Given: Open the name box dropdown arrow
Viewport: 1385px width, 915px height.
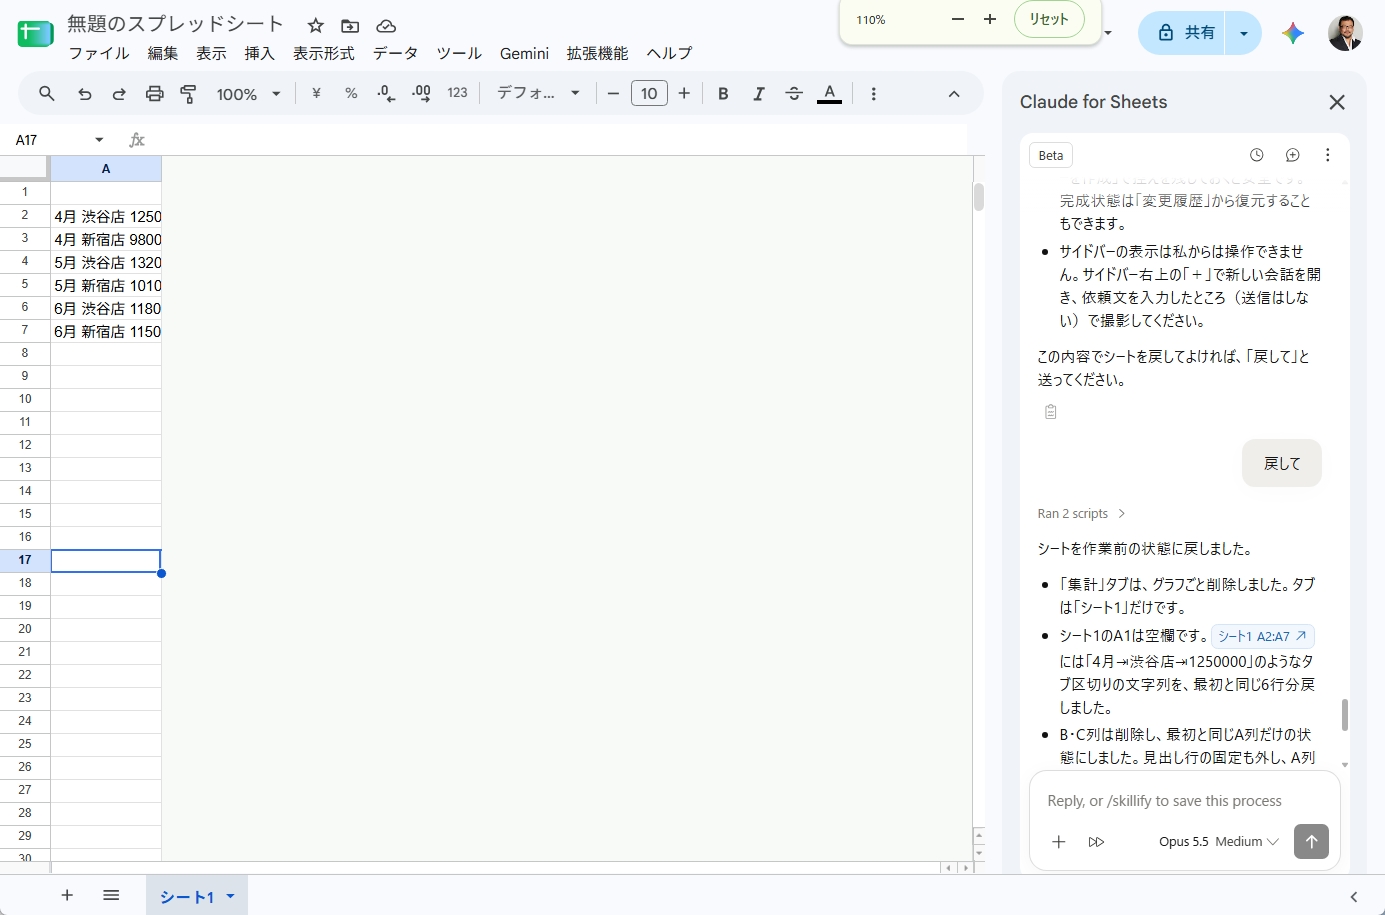Looking at the screenshot, I should pos(99,140).
